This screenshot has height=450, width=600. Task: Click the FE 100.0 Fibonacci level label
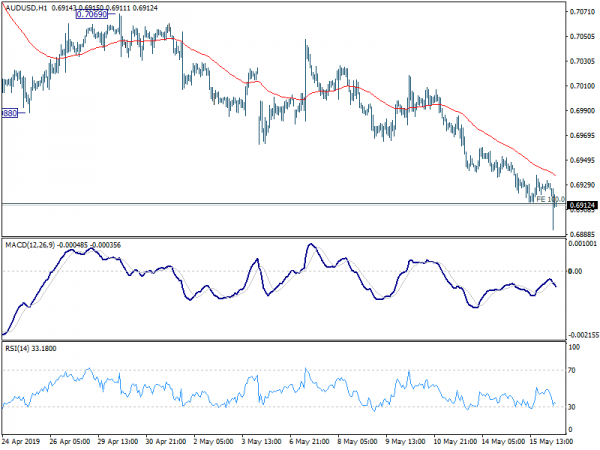coord(551,199)
